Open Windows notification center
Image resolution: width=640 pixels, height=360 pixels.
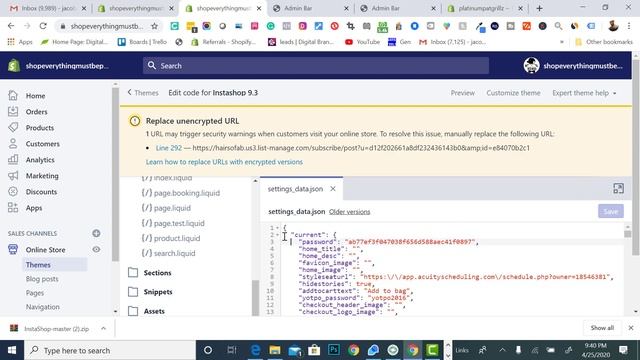tap(623, 350)
